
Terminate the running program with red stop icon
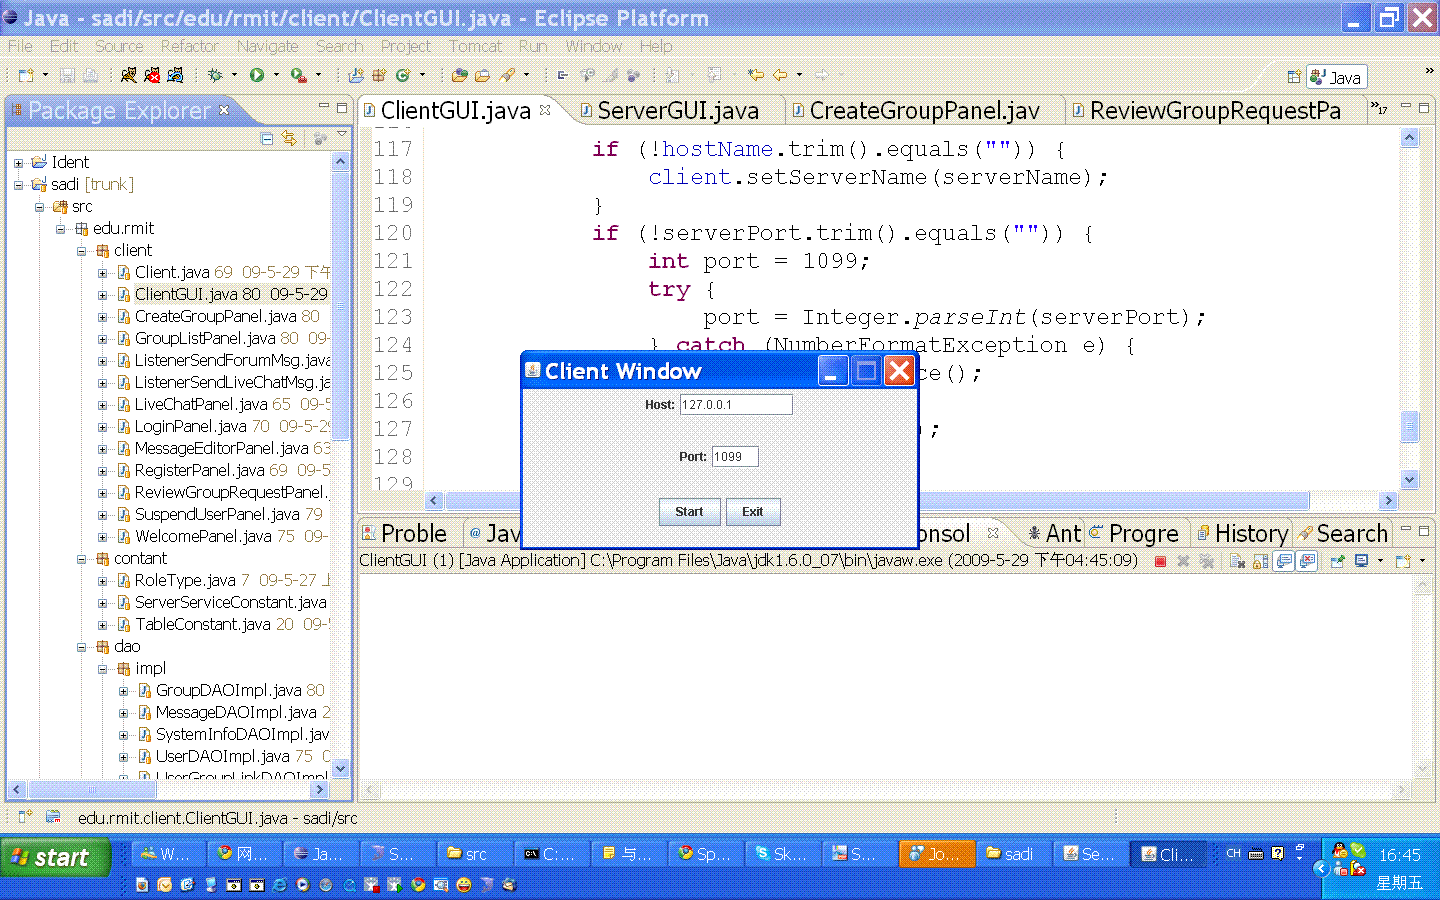1160,561
